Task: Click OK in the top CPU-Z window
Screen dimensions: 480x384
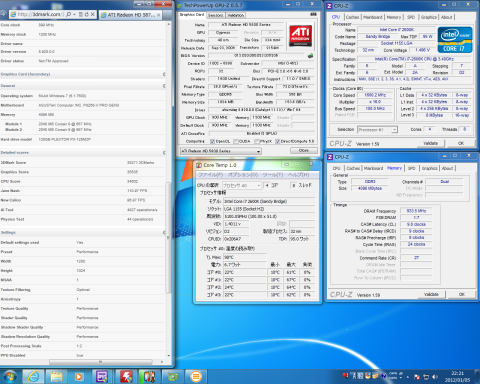Action: click(x=461, y=143)
